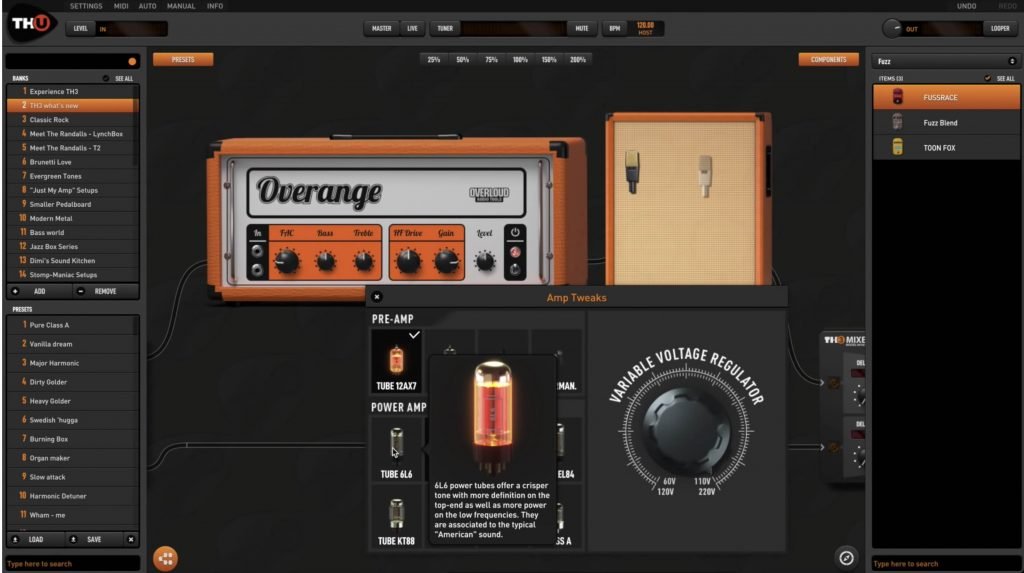Open the Settings menu

(x=86, y=6)
